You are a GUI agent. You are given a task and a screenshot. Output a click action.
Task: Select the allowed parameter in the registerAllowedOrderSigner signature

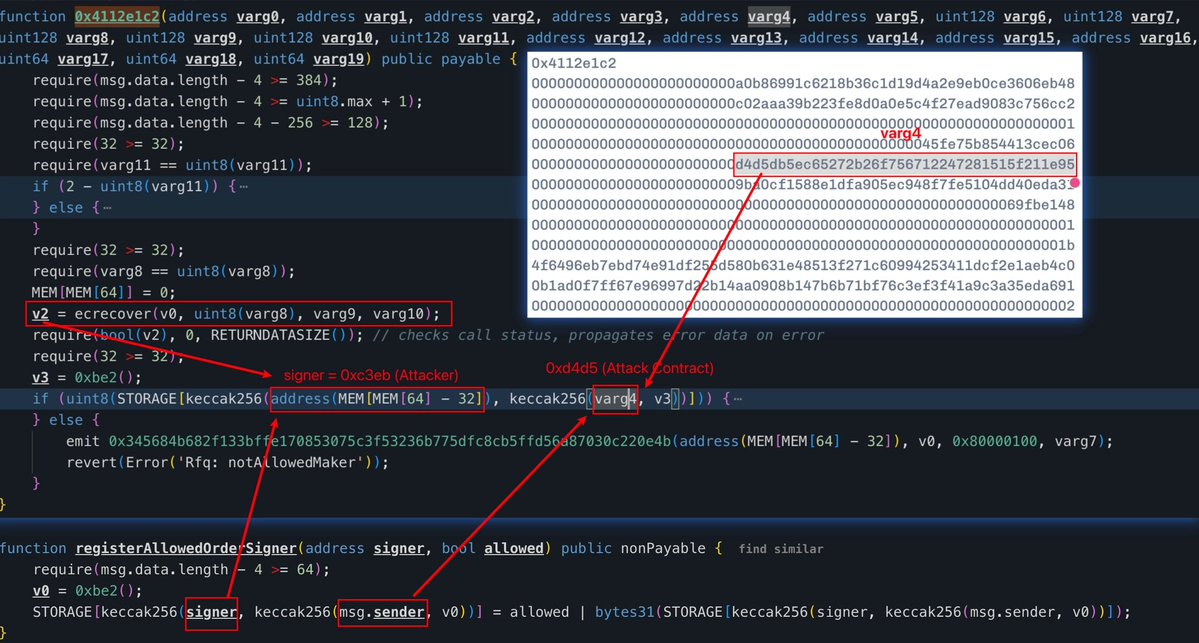[x=513, y=548]
